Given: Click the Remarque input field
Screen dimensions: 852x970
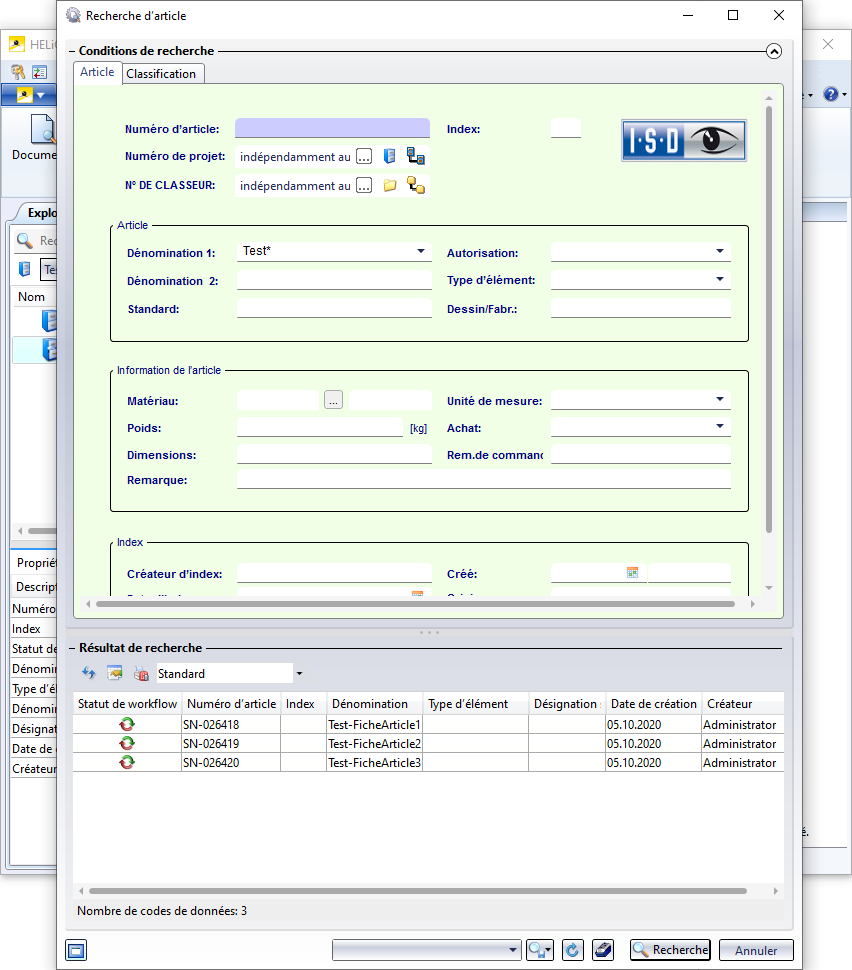Looking at the screenshot, I should coord(484,479).
